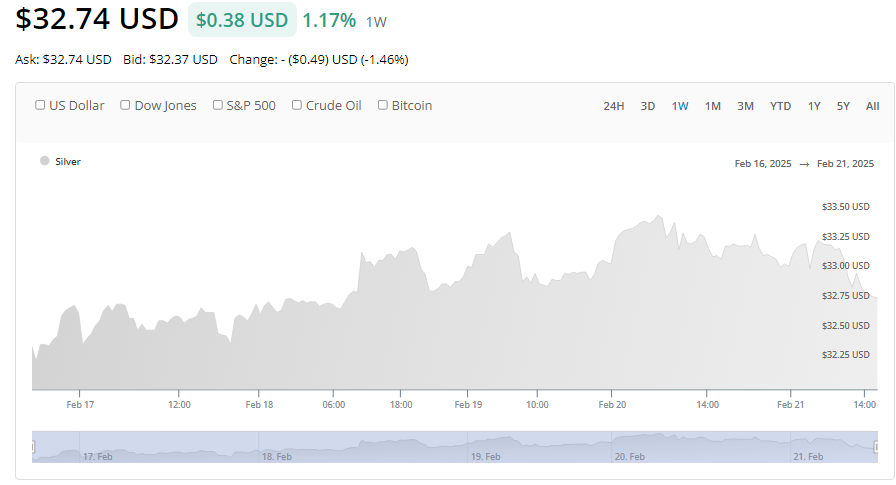The image size is (896, 485).
Task: Select the 3D time range
Action: [x=648, y=106]
